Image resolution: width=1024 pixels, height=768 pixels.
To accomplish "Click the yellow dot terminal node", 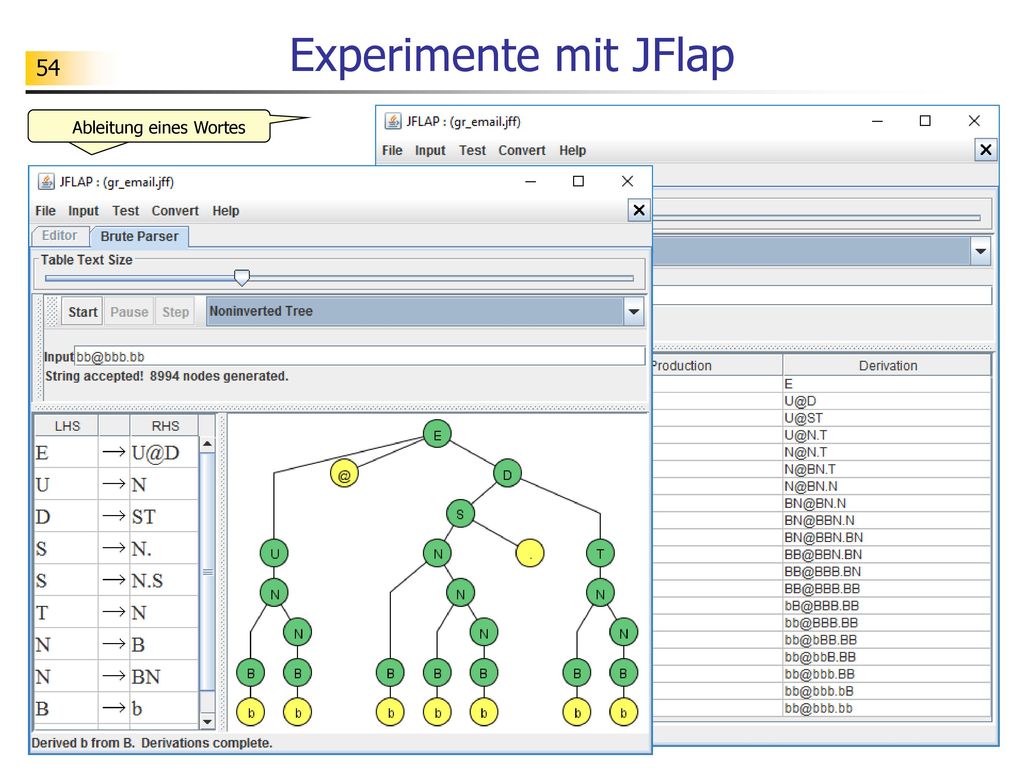I will click(x=530, y=554).
